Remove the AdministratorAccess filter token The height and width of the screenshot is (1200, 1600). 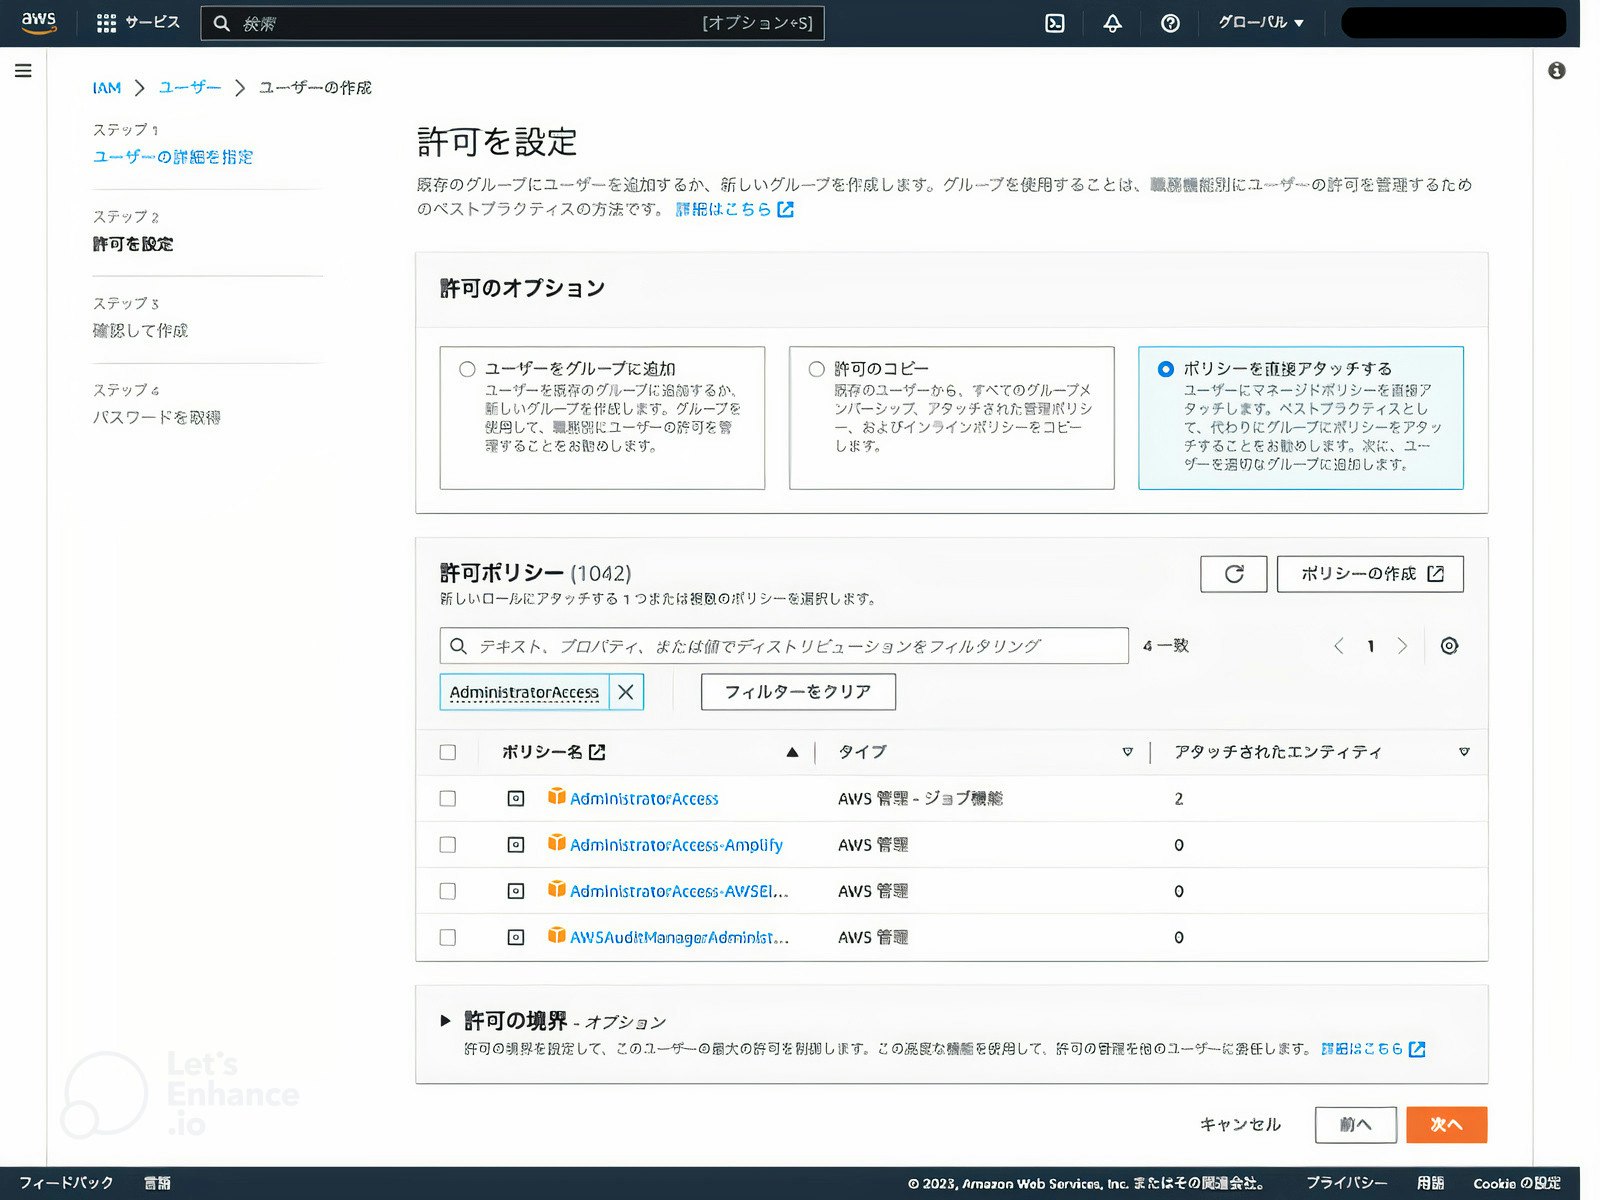pos(626,692)
